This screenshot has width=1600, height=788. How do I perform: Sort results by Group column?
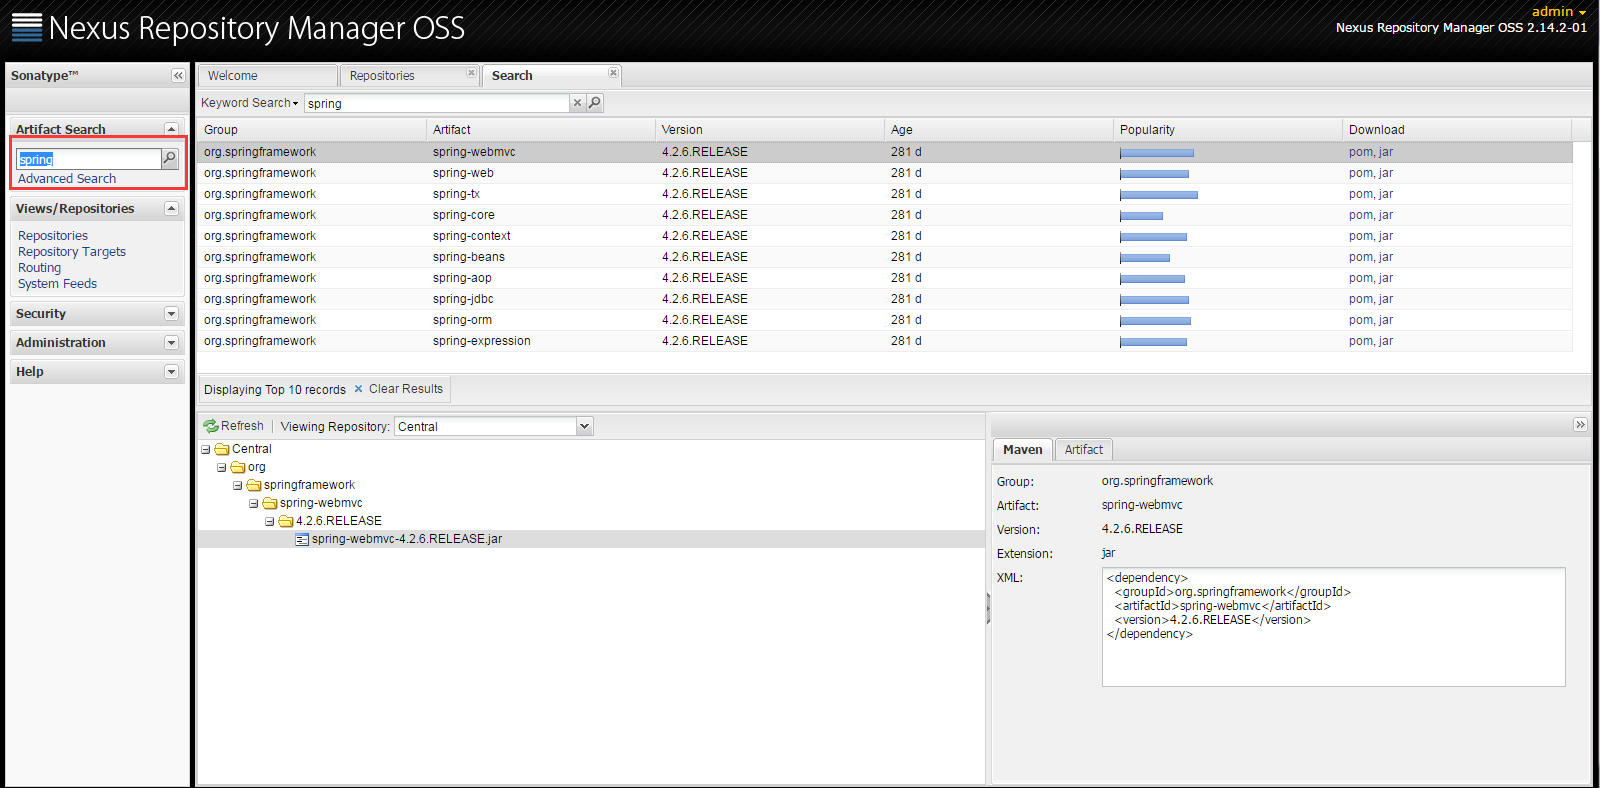311,130
